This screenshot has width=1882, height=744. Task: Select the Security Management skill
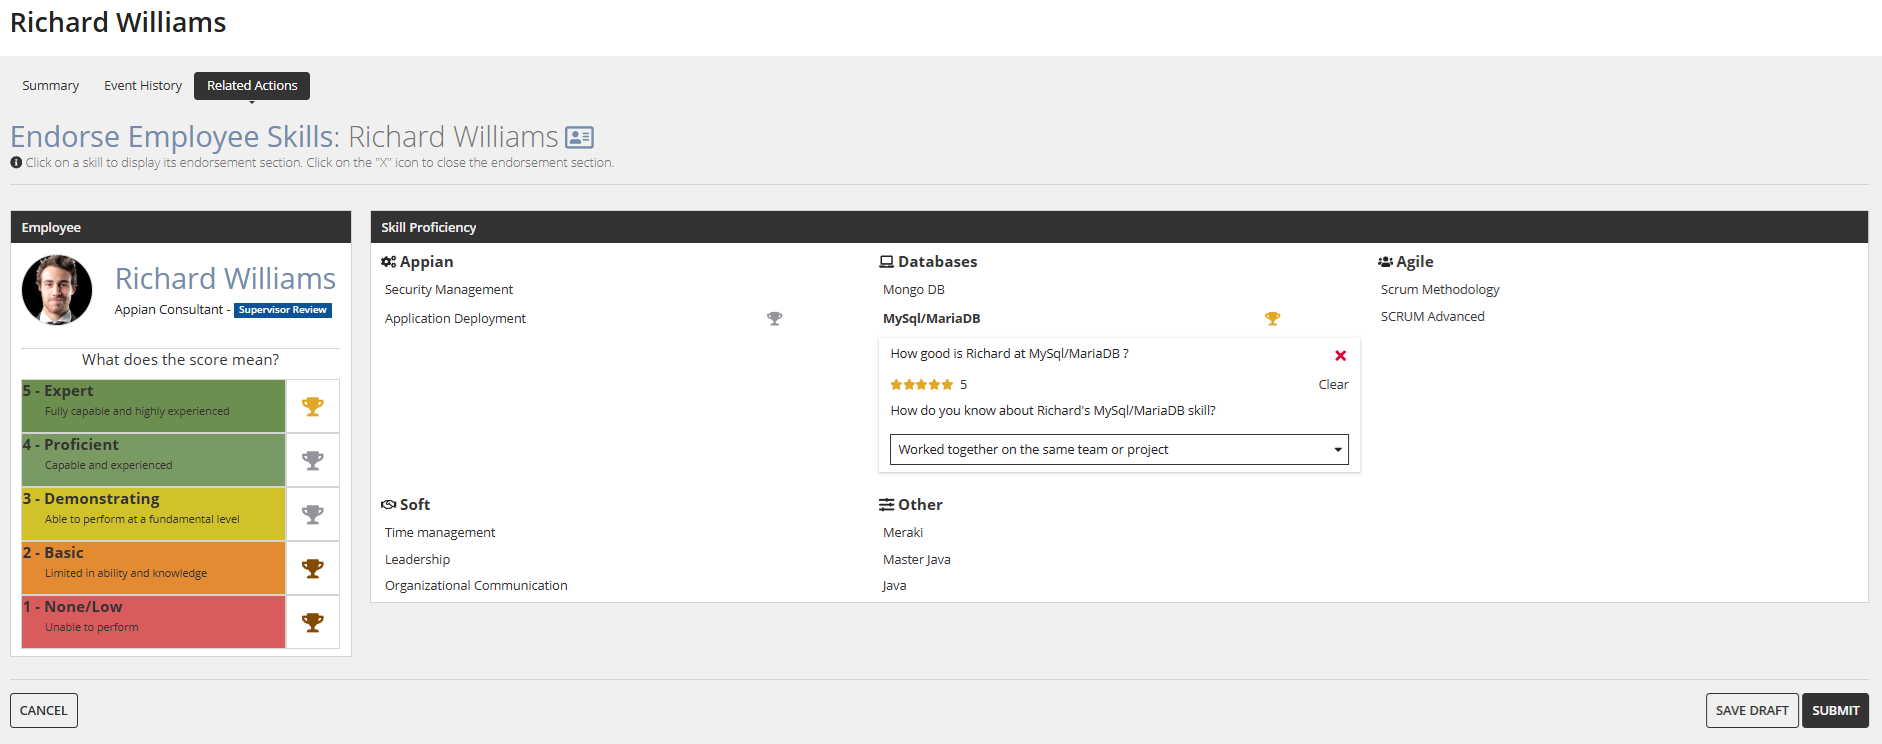(449, 290)
